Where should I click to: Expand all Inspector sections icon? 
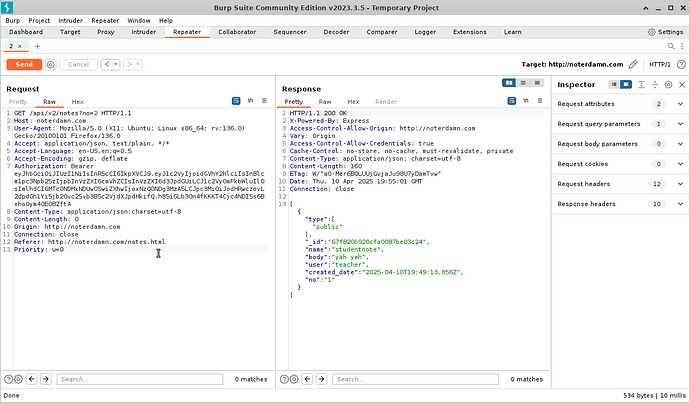tap(641, 84)
